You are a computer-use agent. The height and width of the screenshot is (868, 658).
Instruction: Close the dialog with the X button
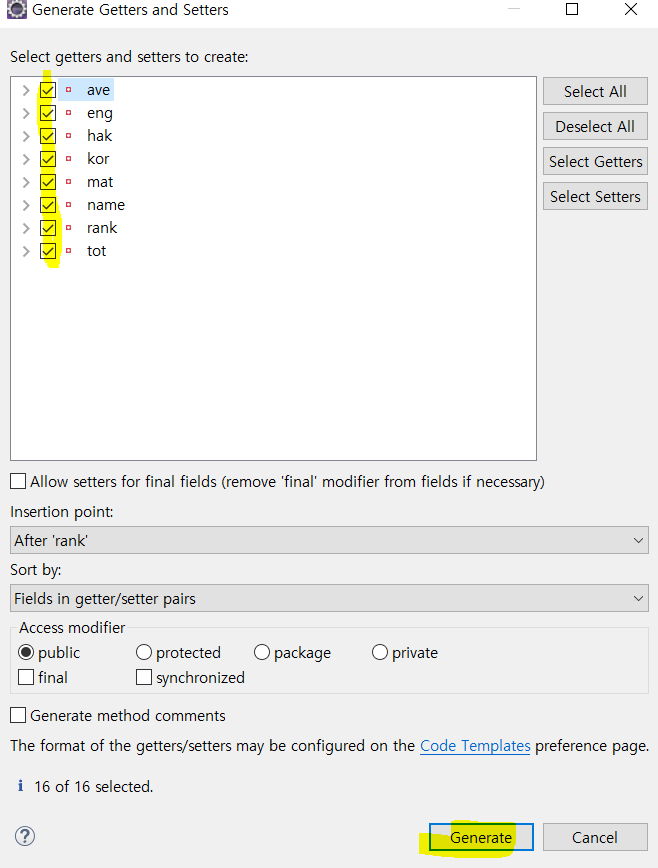coord(631,9)
